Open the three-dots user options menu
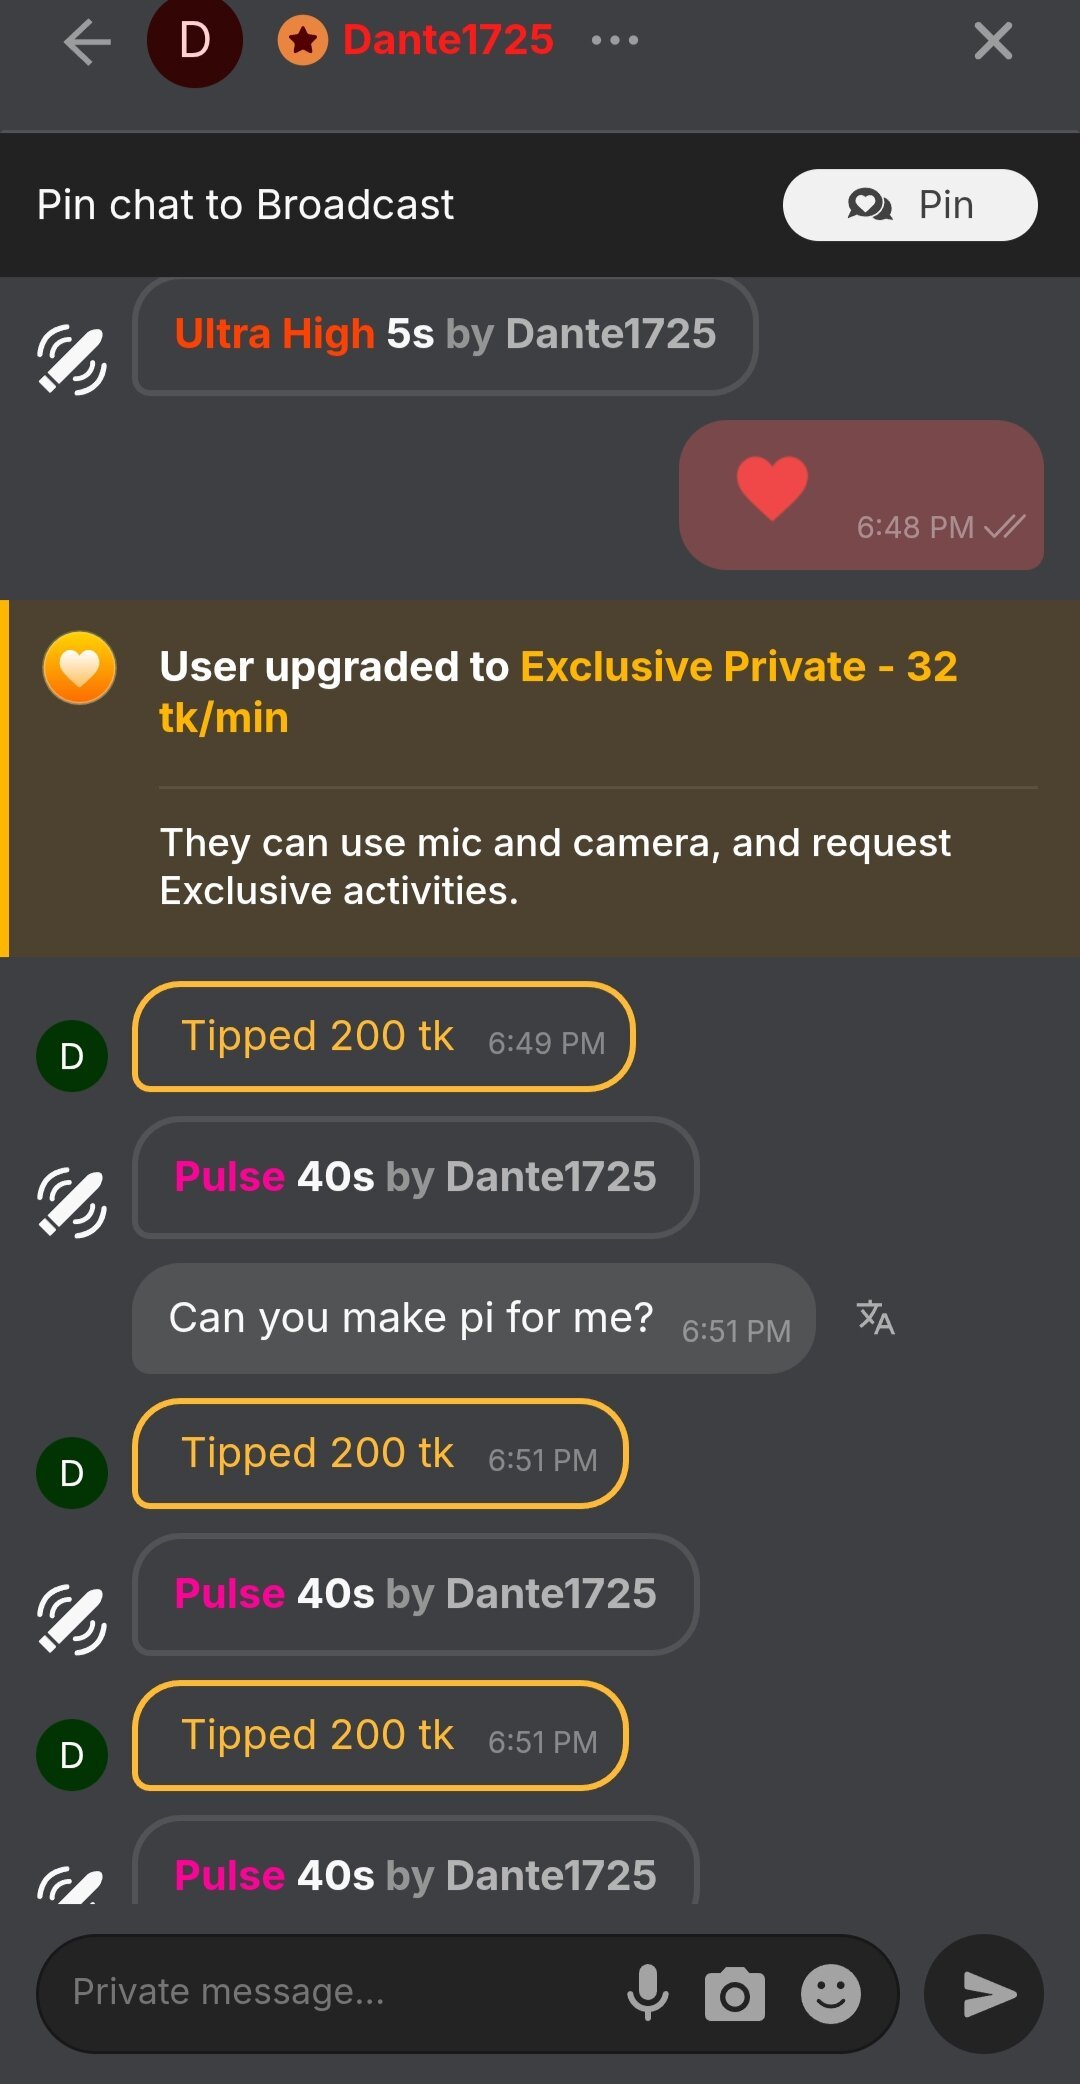Screen dimensions: 1080x2084 click(x=614, y=41)
